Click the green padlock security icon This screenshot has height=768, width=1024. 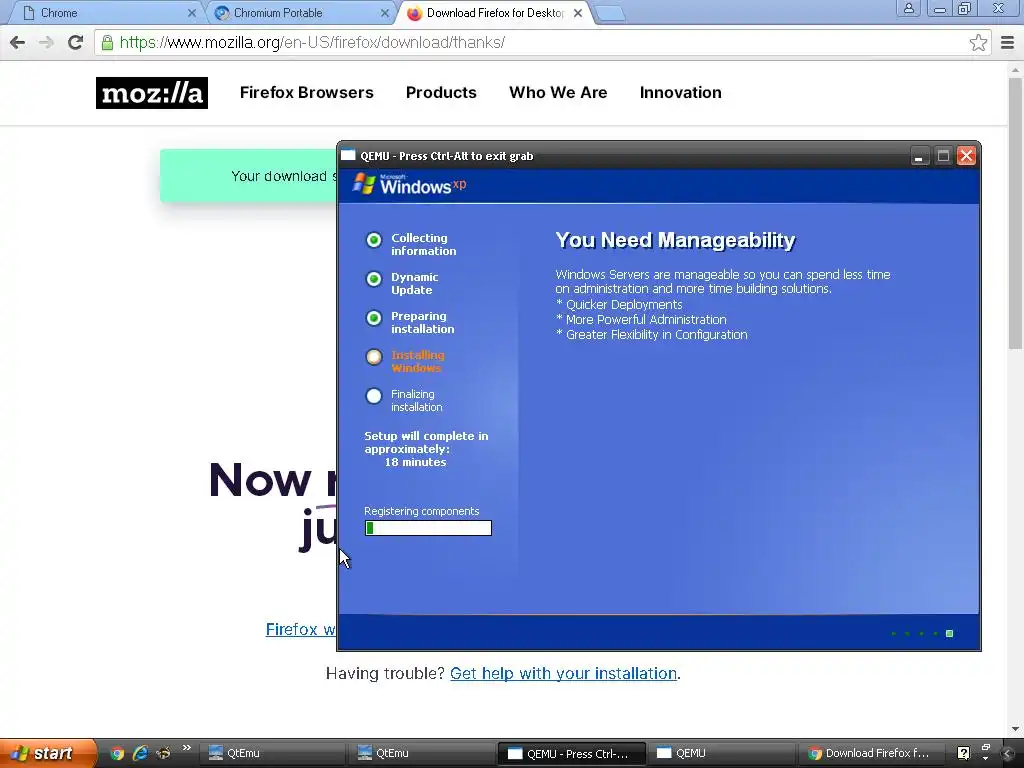click(107, 43)
